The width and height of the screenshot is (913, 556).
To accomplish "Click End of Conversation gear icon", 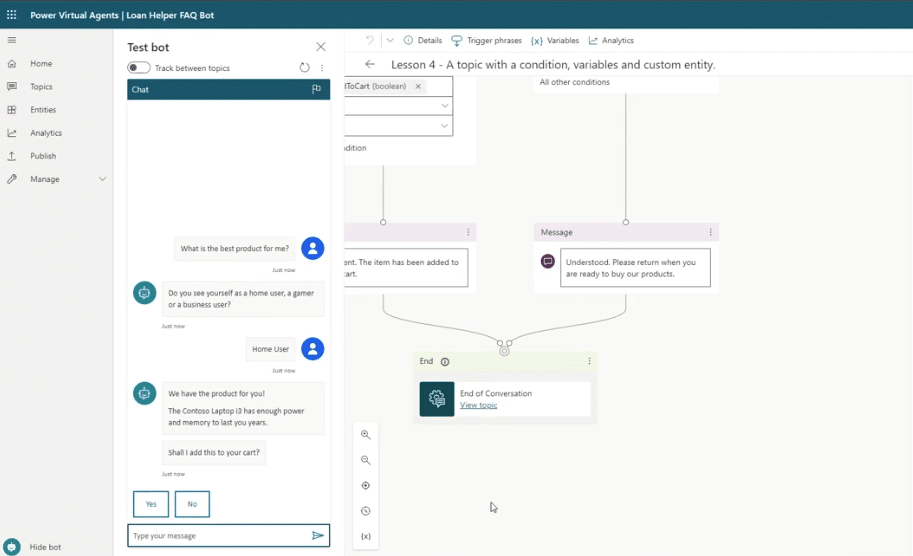I will pyautogui.click(x=437, y=399).
